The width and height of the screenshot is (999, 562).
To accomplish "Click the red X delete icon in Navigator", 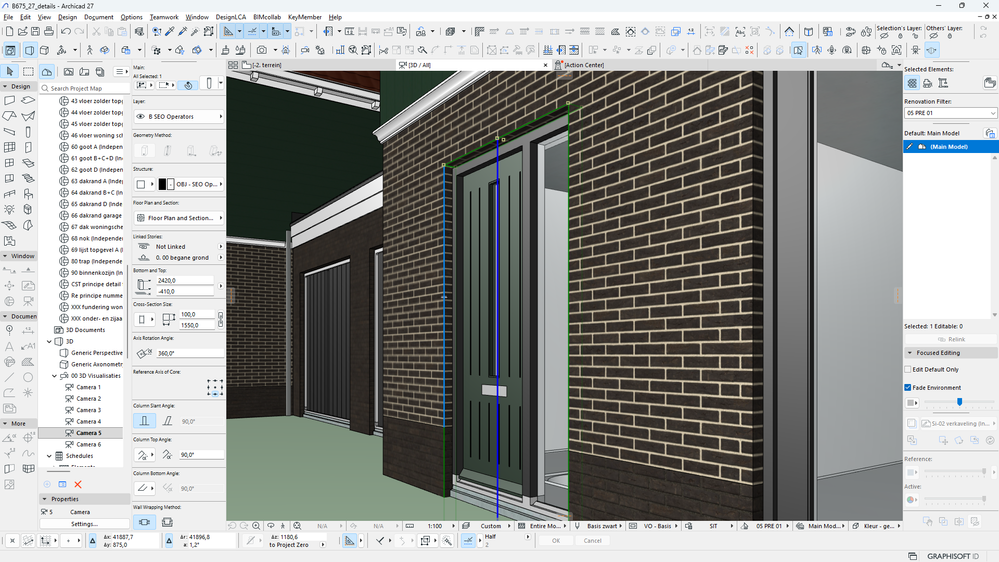I will pyautogui.click(x=78, y=484).
